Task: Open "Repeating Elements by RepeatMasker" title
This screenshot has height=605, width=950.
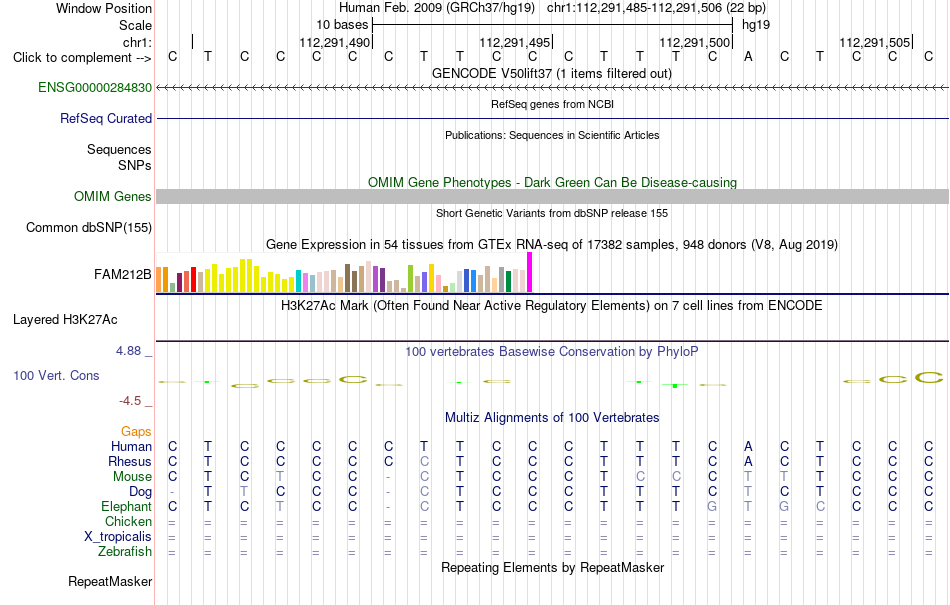Action: click(x=553, y=567)
